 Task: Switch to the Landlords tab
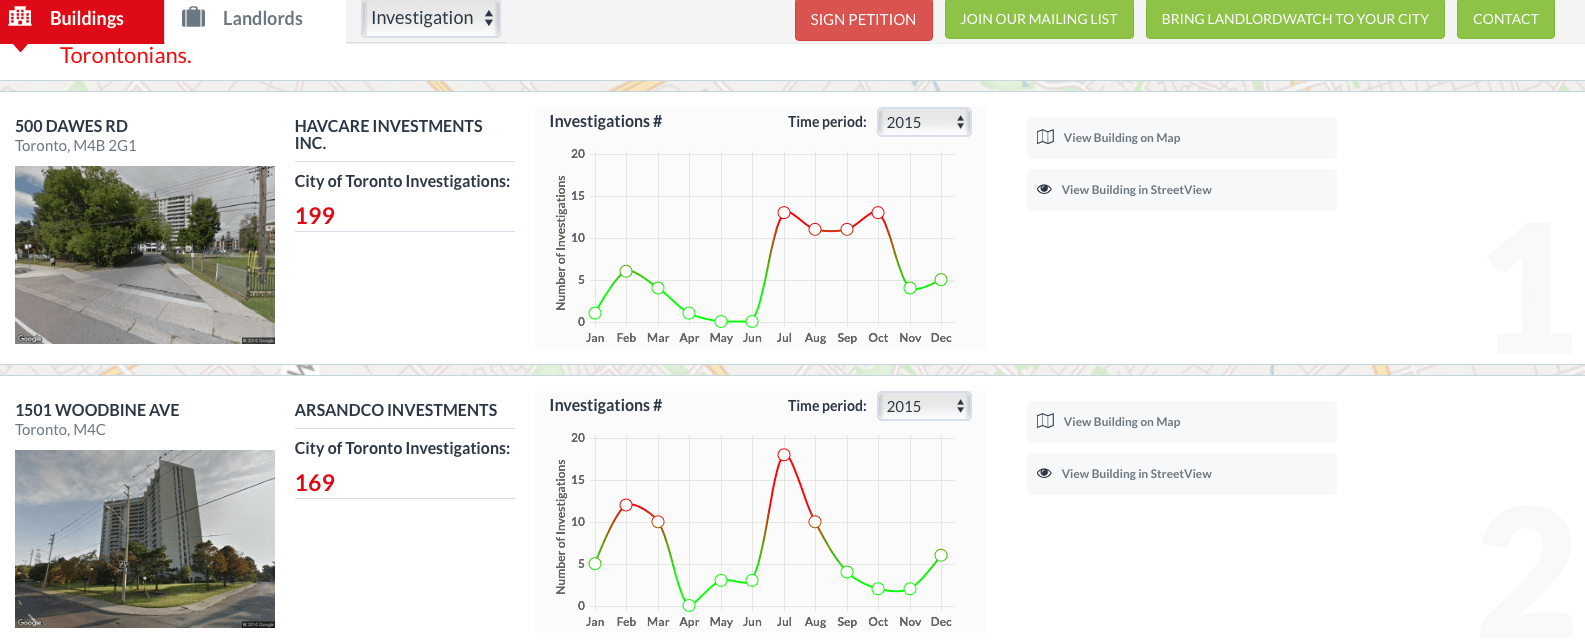coord(262,18)
